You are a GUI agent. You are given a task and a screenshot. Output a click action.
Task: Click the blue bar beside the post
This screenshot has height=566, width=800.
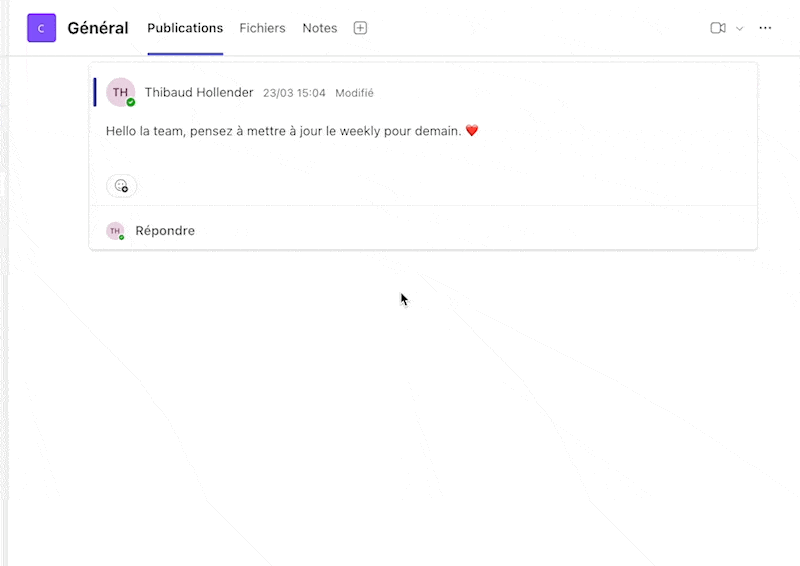point(95,92)
